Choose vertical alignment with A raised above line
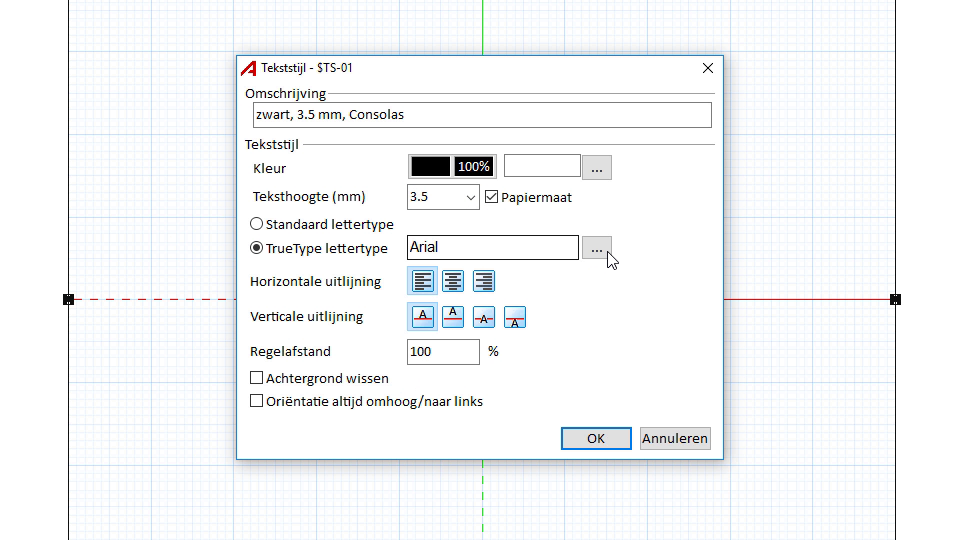Image resolution: width=960 pixels, height=540 pixels. 453,317
